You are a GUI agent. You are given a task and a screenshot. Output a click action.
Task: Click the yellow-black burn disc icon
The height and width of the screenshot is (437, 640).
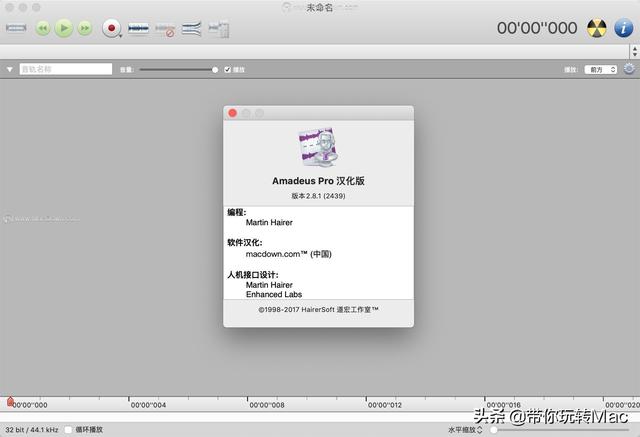coord(596,28)
